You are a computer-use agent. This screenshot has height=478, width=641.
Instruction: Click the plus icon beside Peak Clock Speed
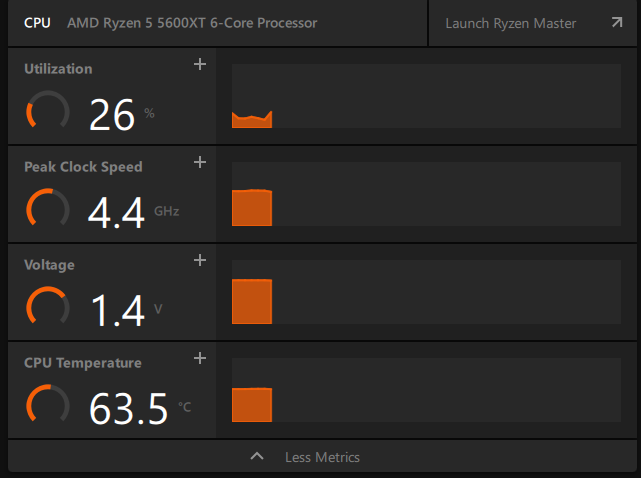pos(199,162)
